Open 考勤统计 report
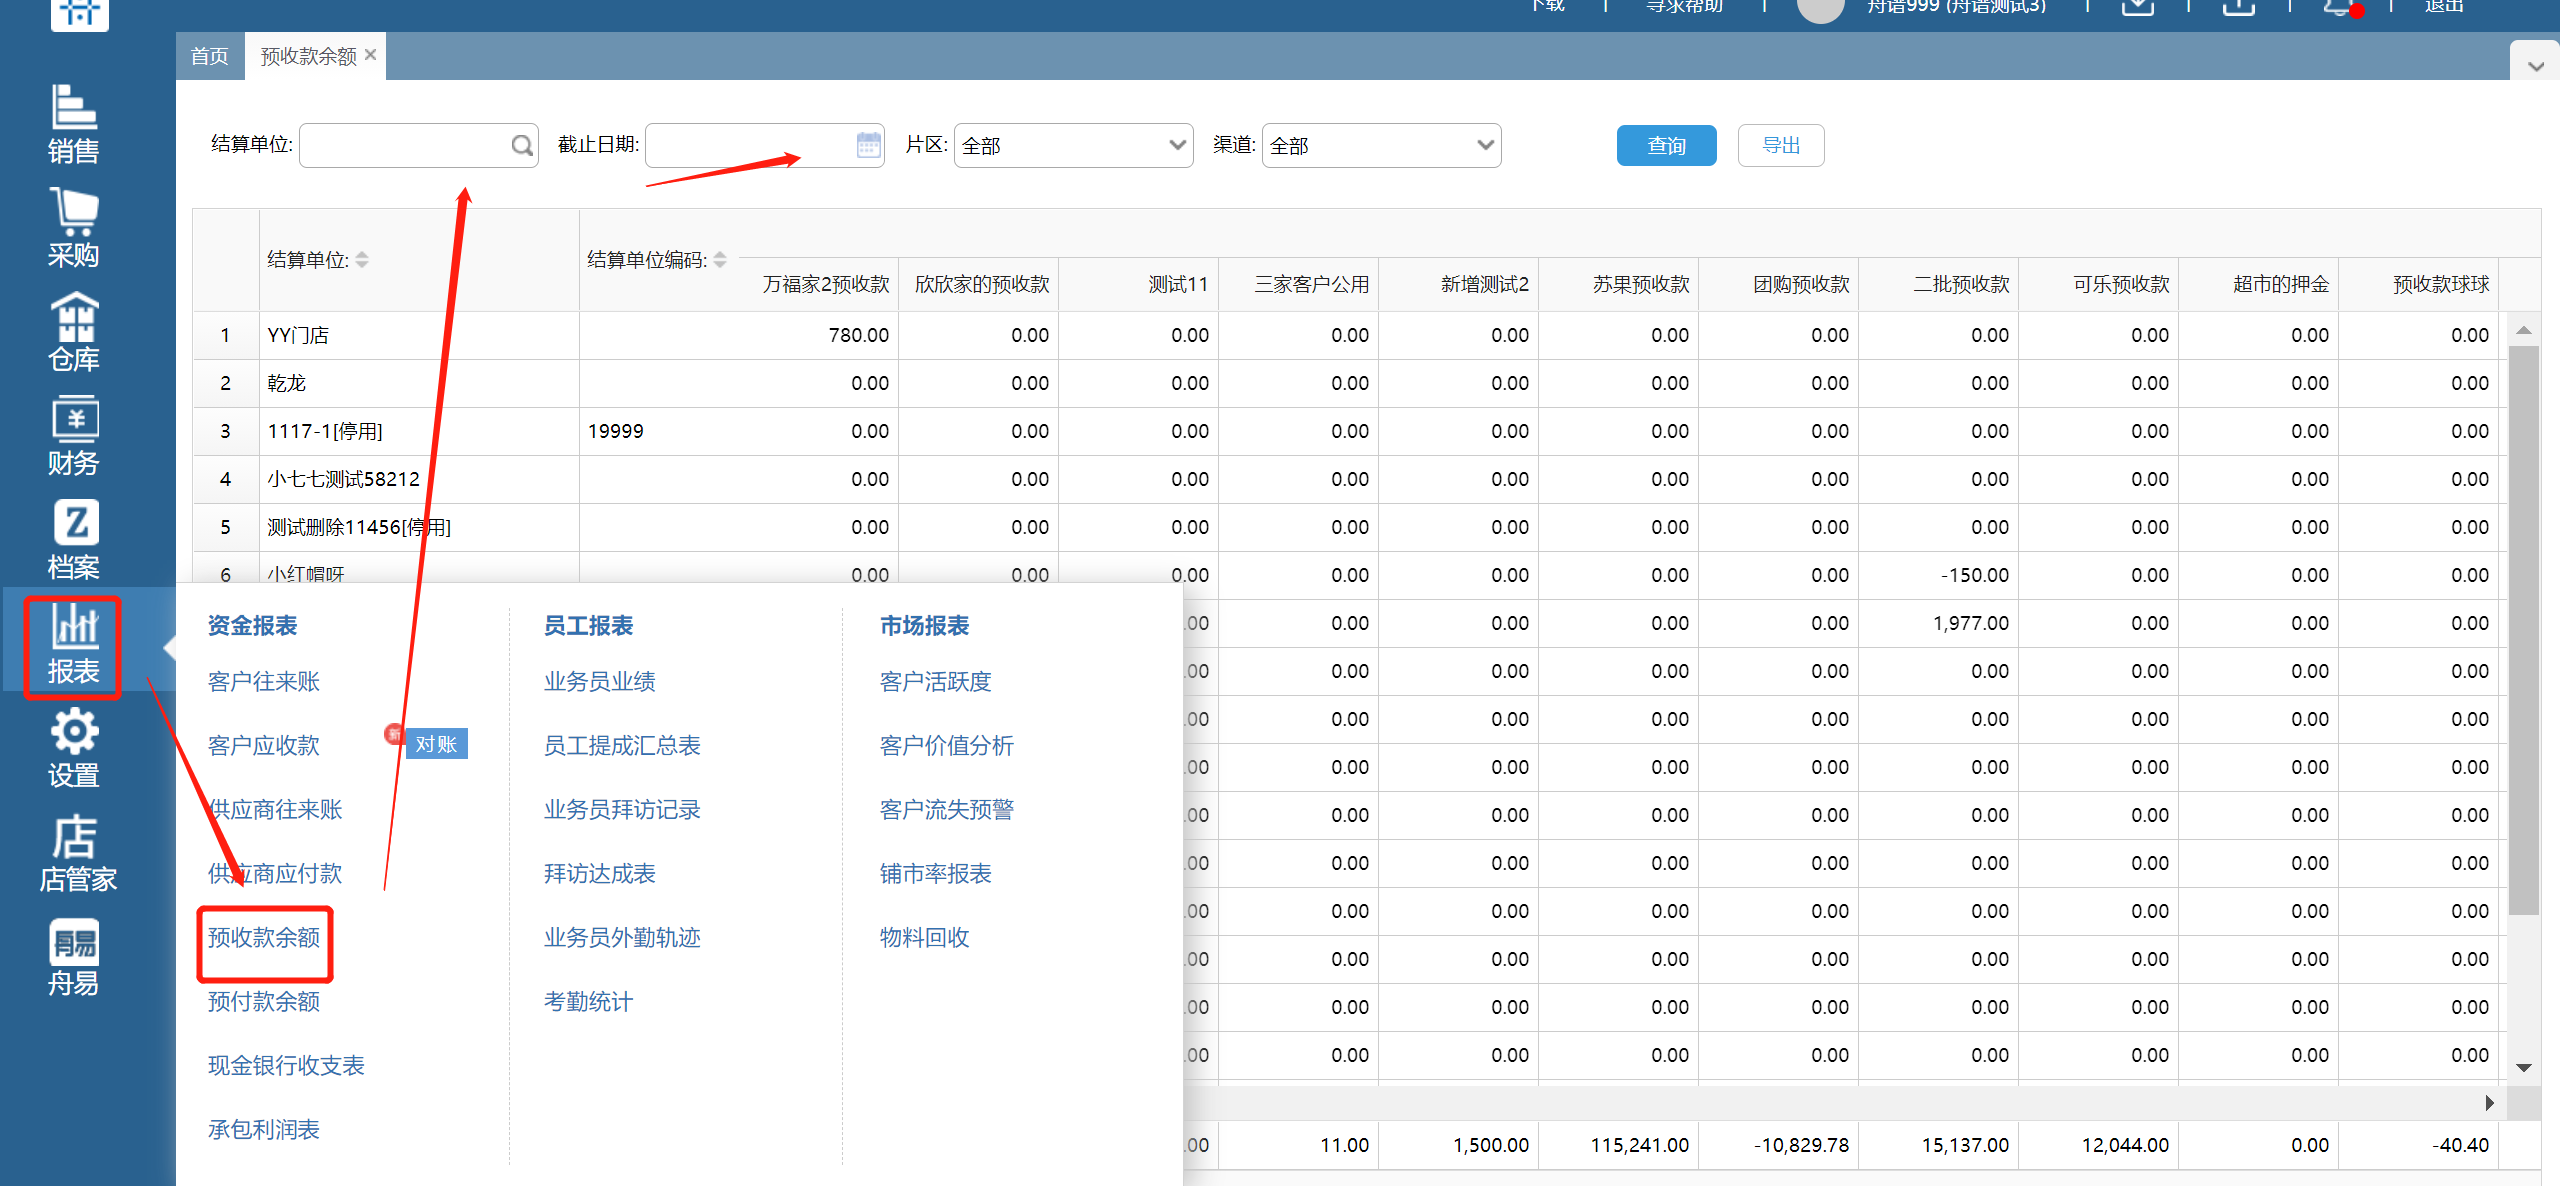Viewport: 2560px width, 1186px height. 588,1001
